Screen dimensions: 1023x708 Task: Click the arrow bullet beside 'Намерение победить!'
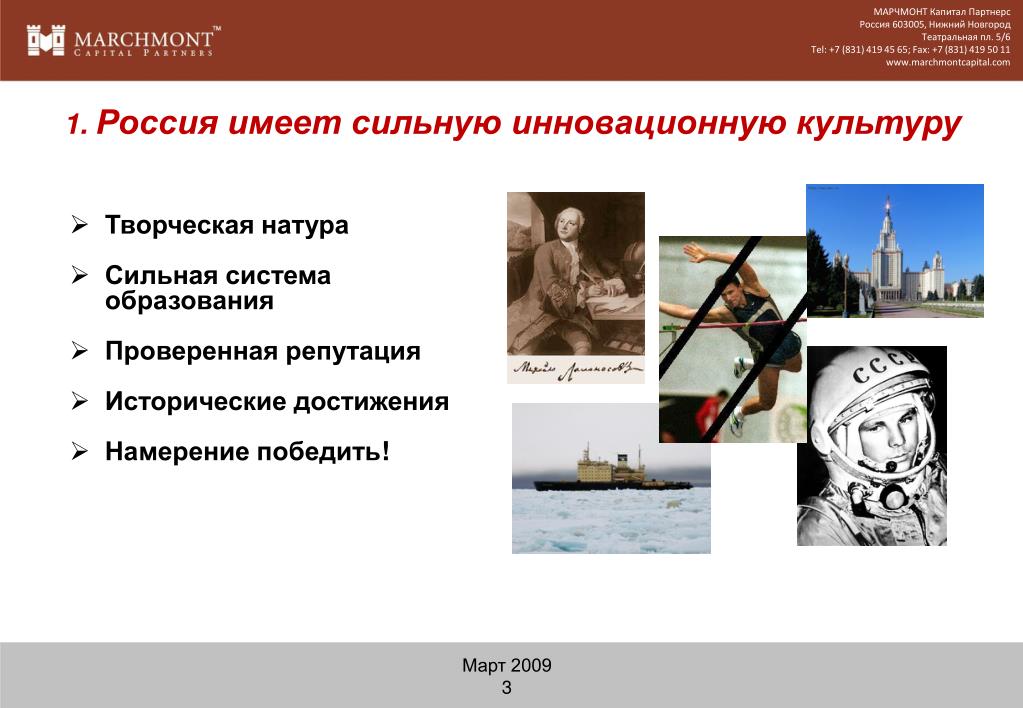80,452
